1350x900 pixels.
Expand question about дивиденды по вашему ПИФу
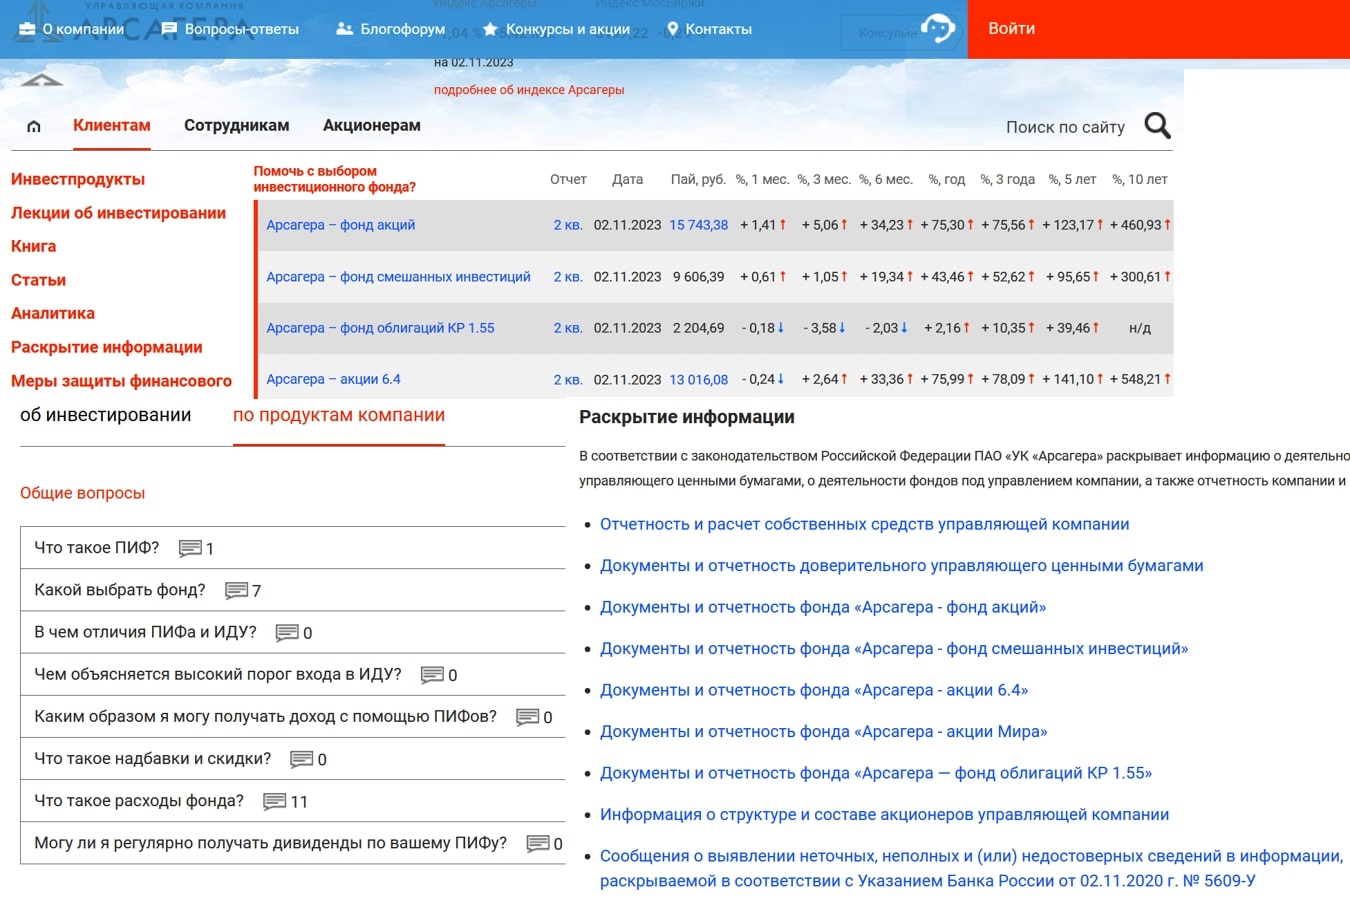(x=270, y=843)
